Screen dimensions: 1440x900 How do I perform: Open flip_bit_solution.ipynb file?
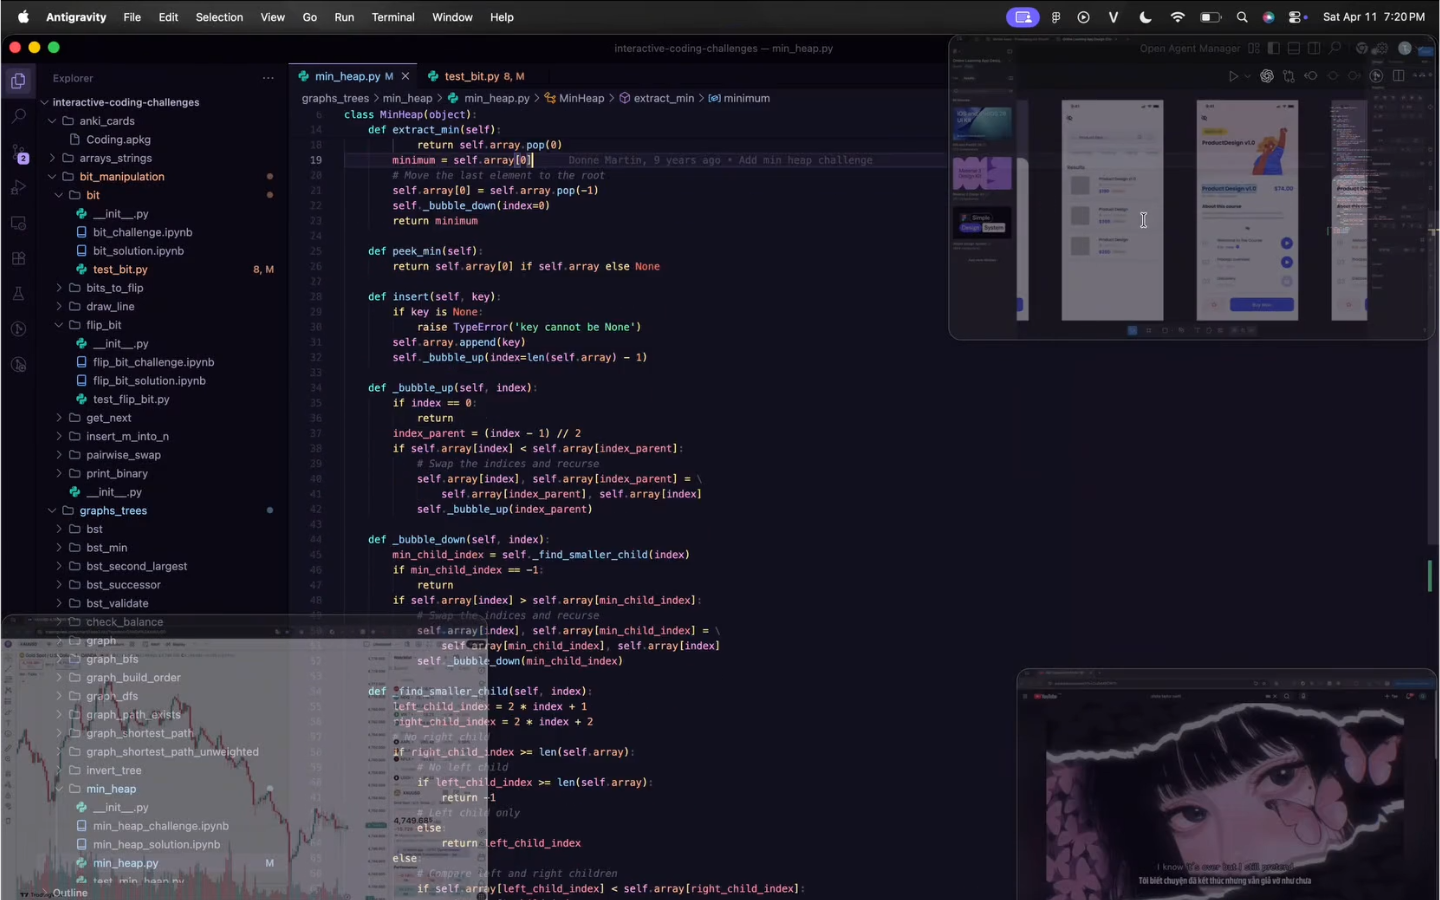(x=149, y=381)
